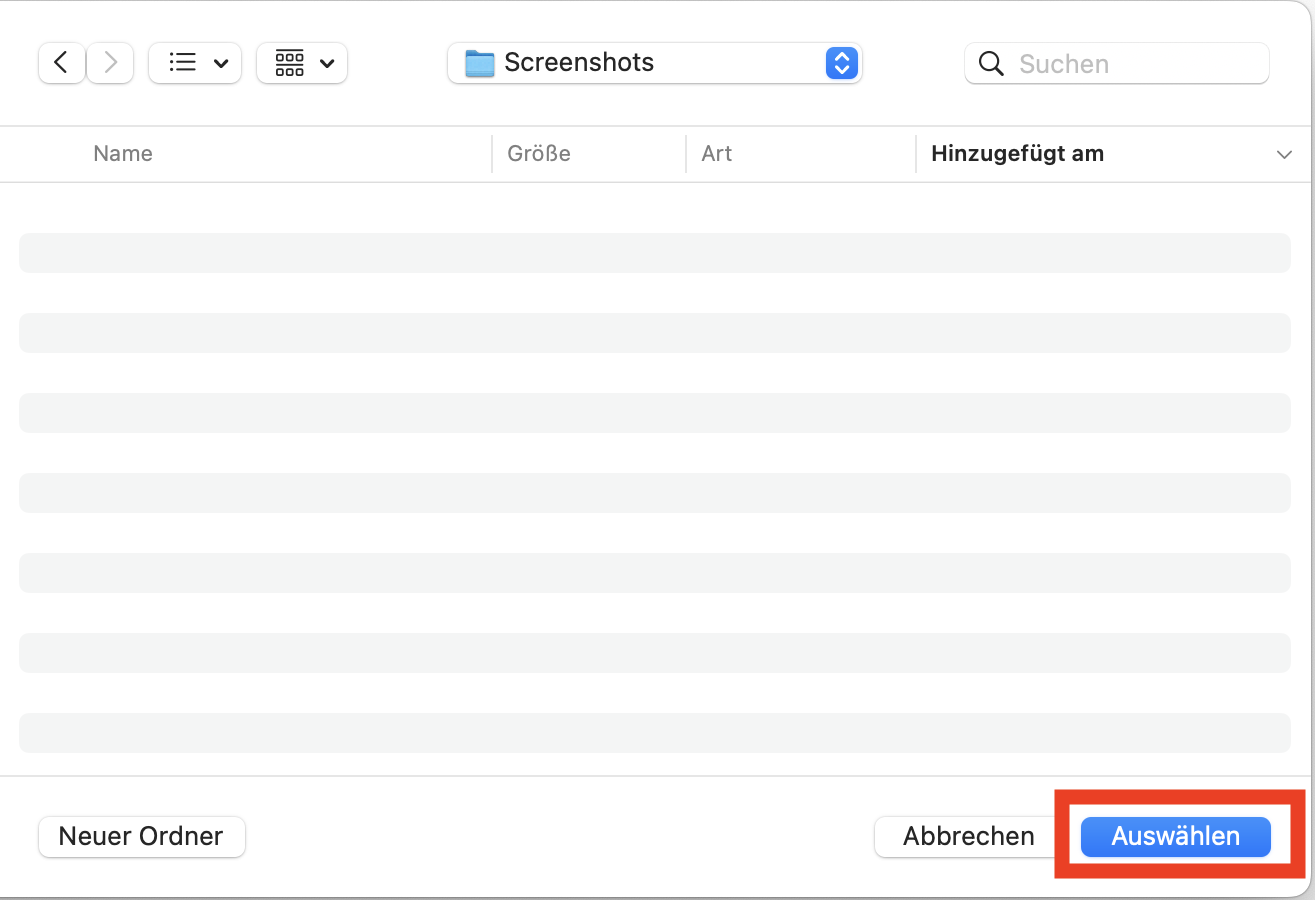Click the blue Screenshots folder icon
The height and width of the screenshot is (900, 1315).
(x=480, y=62)
